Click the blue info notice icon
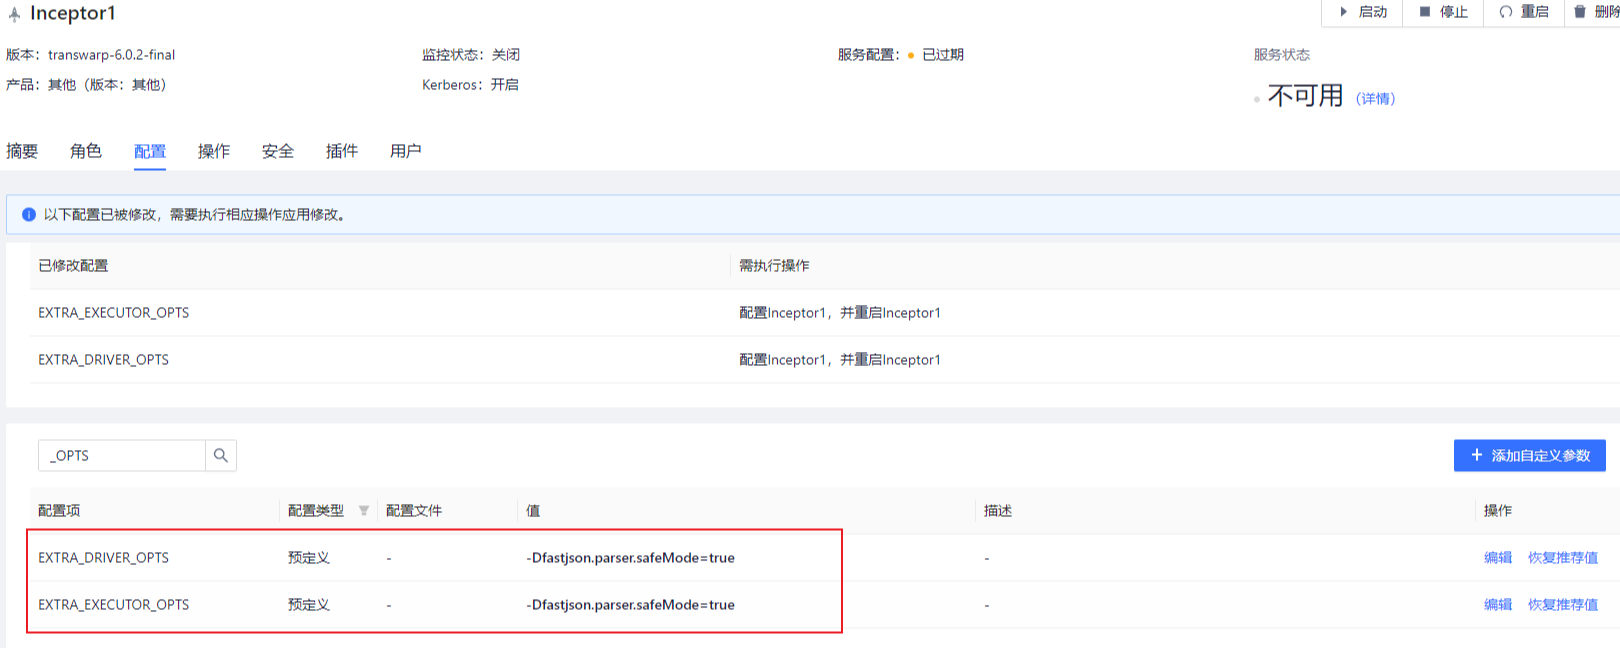 pyautogui.click(x=29, y=215)
